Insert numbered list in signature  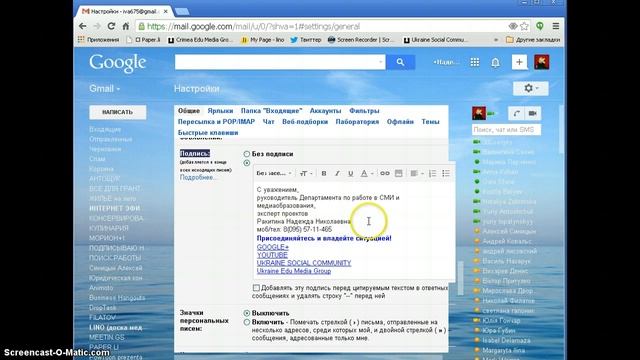coord(432,173)
